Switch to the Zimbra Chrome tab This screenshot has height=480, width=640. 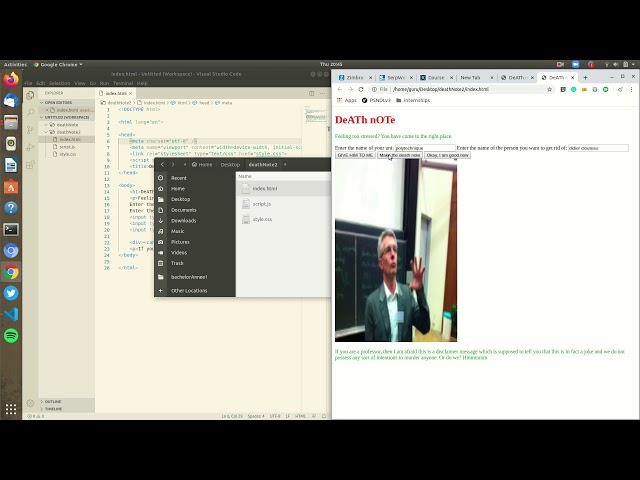(x=355, y=78)
